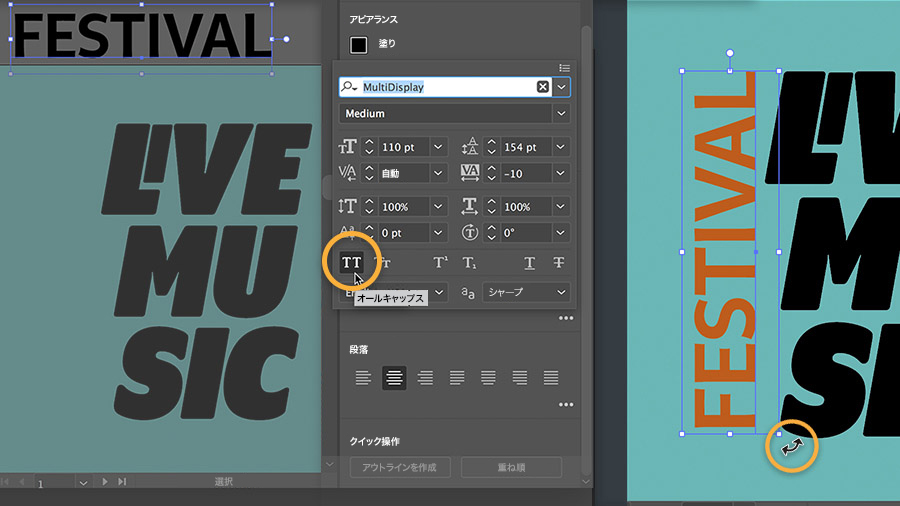Select center paragraph alignment

[394, 378]
